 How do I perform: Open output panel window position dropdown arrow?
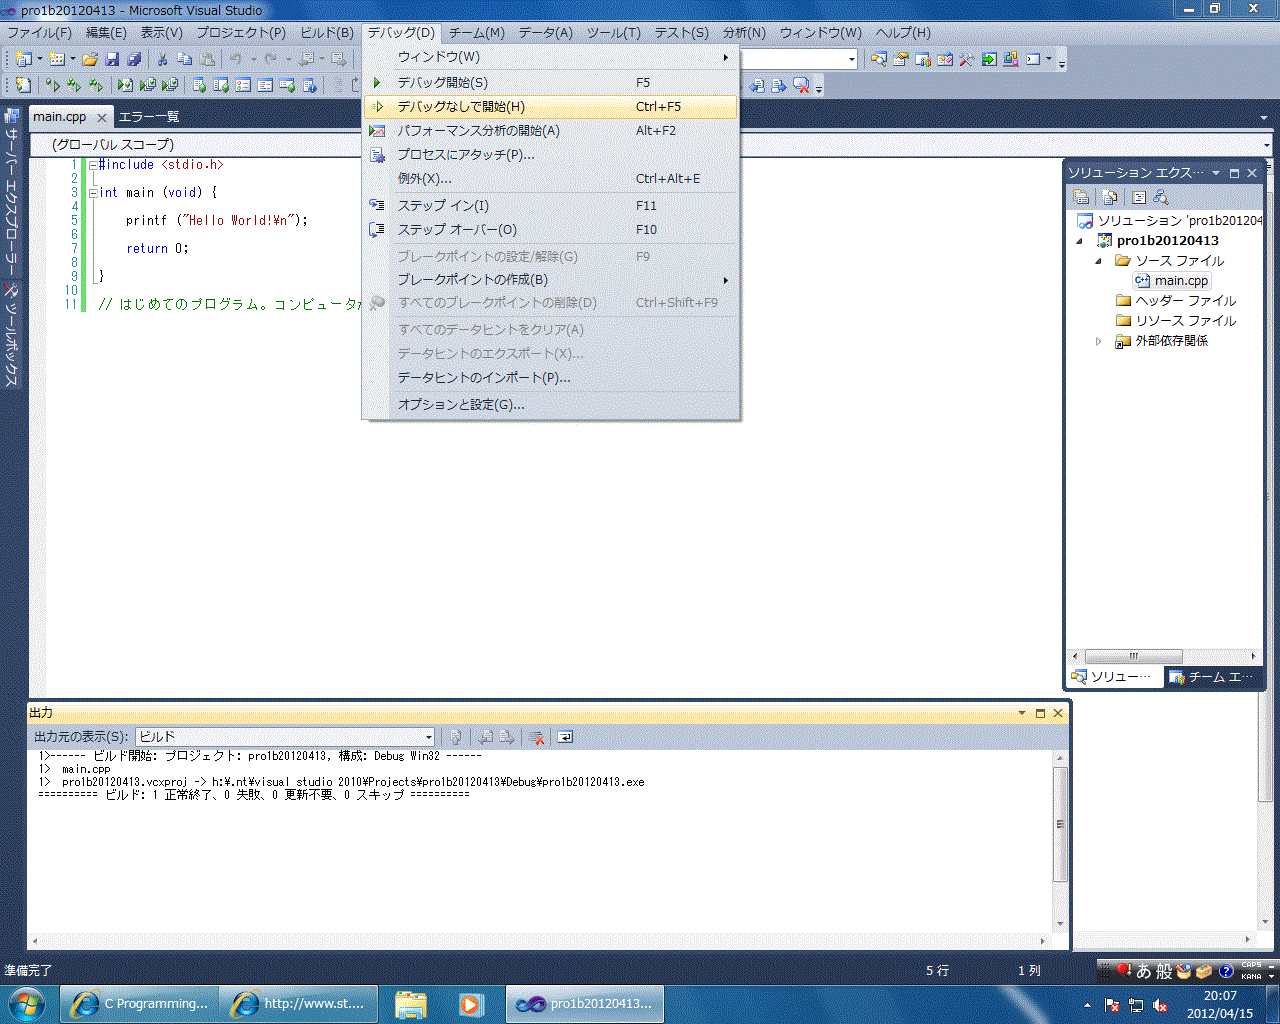1022,713
